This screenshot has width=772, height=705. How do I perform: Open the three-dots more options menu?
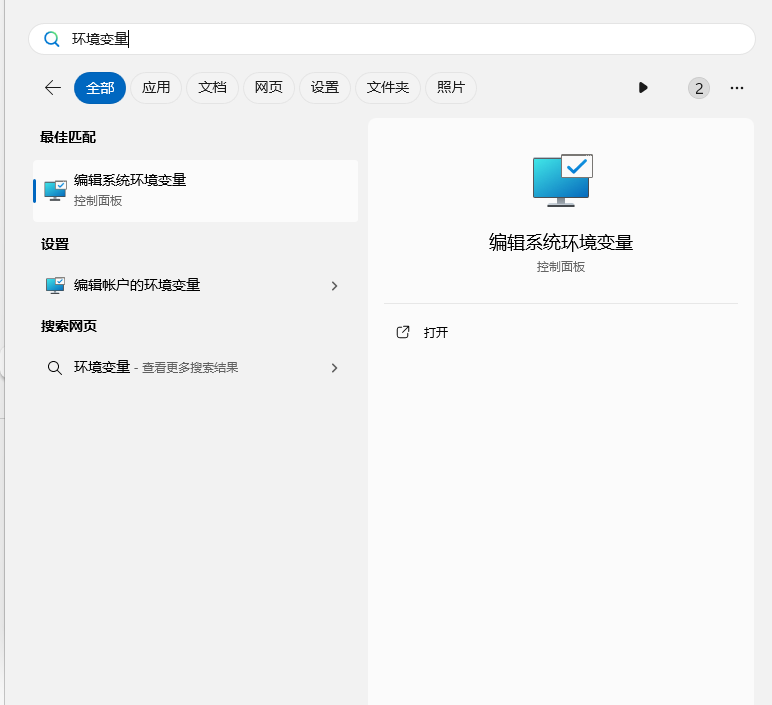coord(737,88)
